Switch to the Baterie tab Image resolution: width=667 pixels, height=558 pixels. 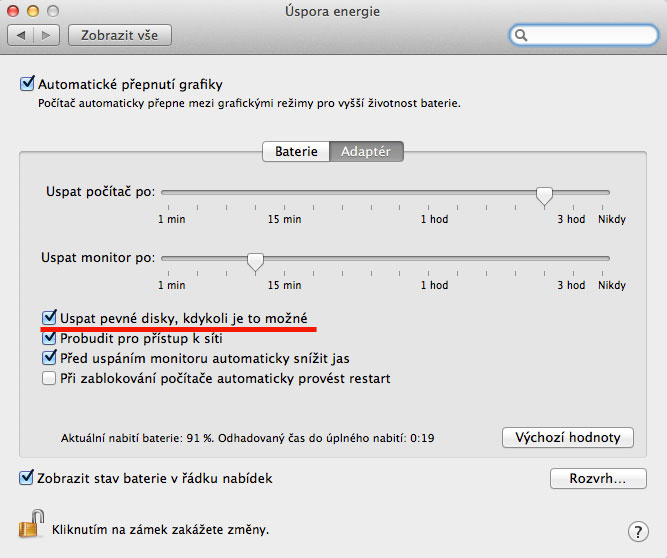[x=297, y=151]
